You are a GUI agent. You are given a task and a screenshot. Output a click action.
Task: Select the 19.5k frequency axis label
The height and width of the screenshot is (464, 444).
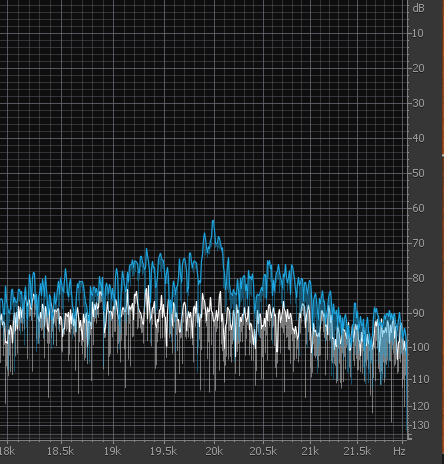(163, 451)
